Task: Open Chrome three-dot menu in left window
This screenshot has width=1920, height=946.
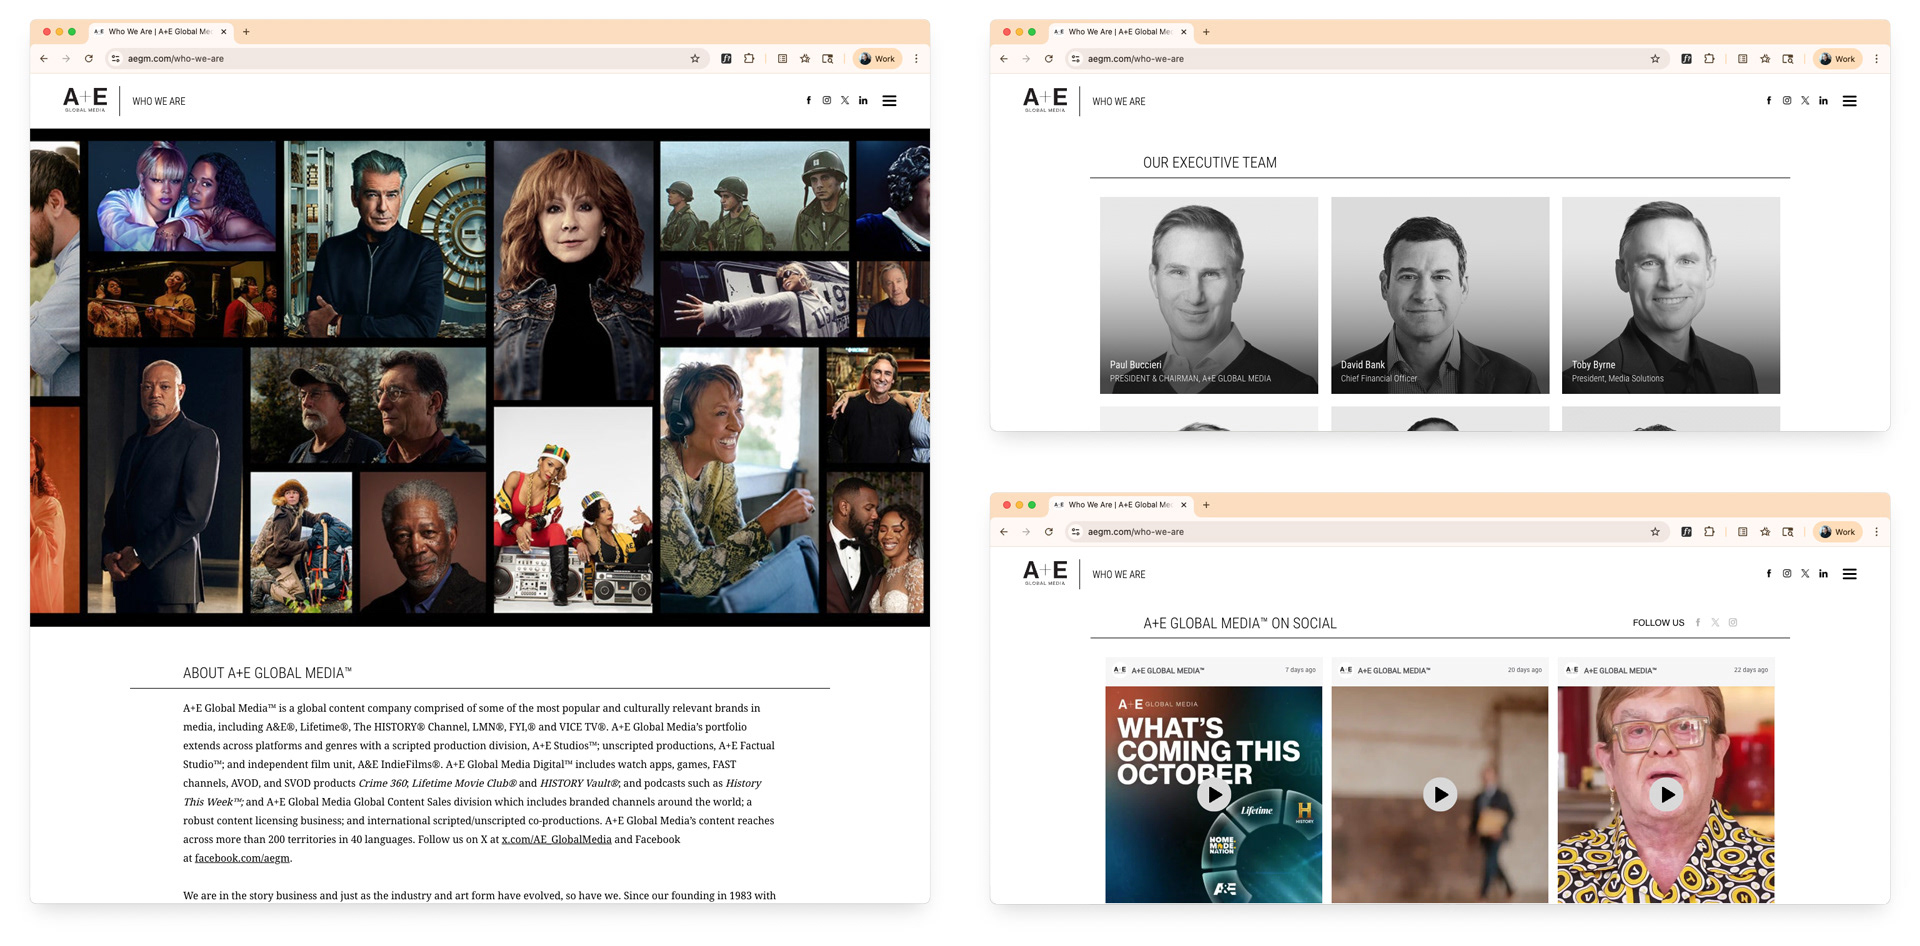Action: (x=916, y=59)
